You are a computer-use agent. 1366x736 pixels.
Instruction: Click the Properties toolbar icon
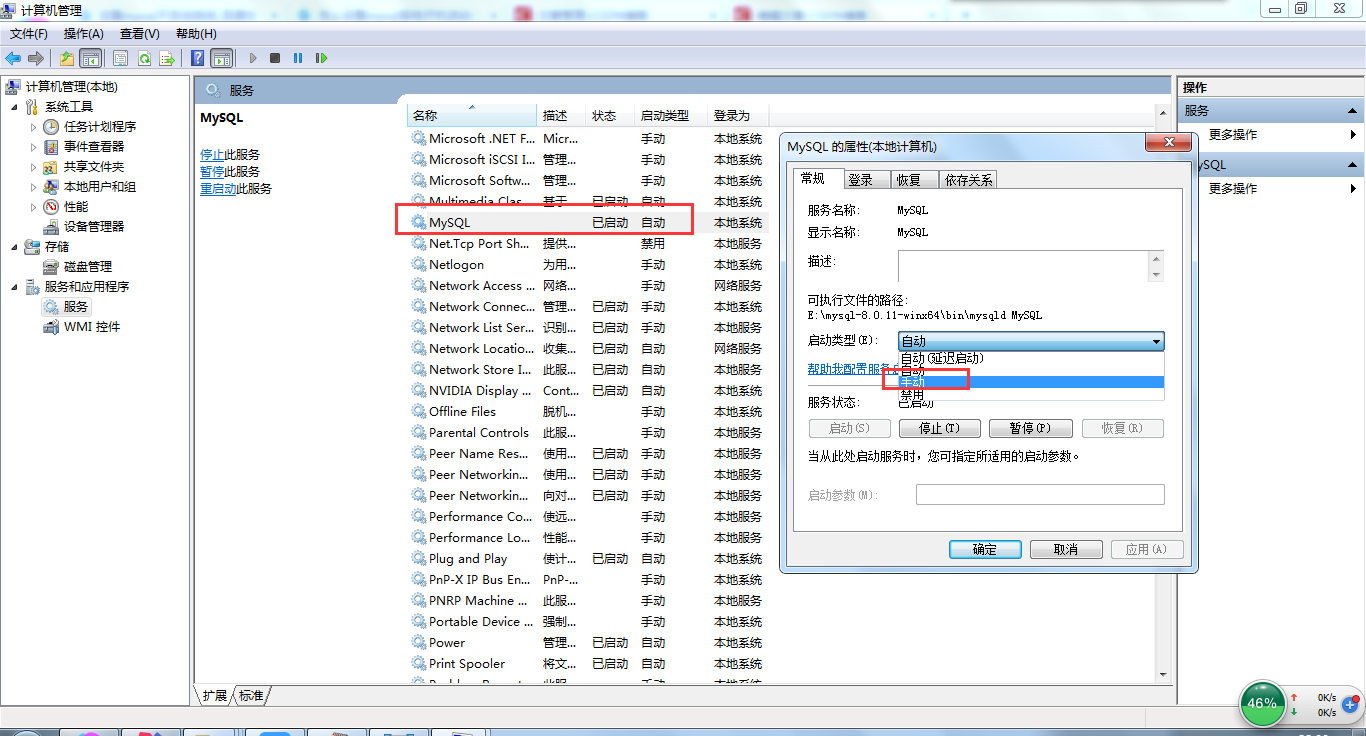coord(120,58)
